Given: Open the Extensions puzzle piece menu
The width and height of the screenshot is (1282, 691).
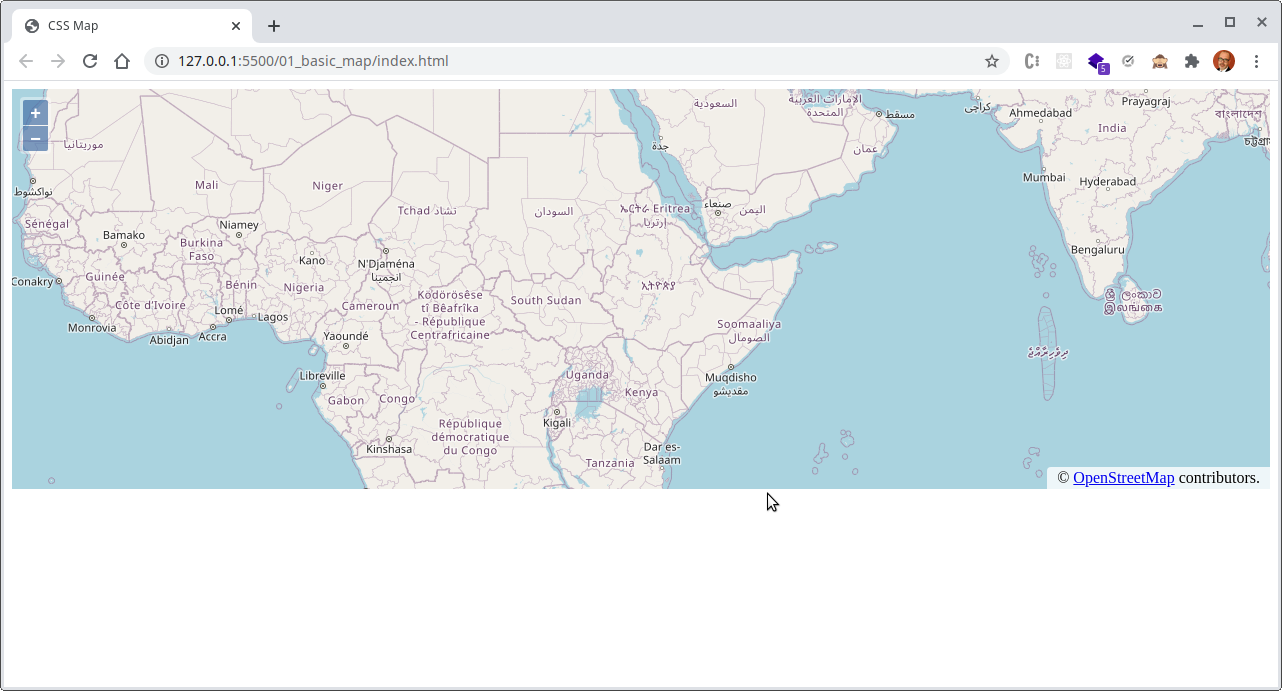Looking at the screenshot, I should (1191, 61).
